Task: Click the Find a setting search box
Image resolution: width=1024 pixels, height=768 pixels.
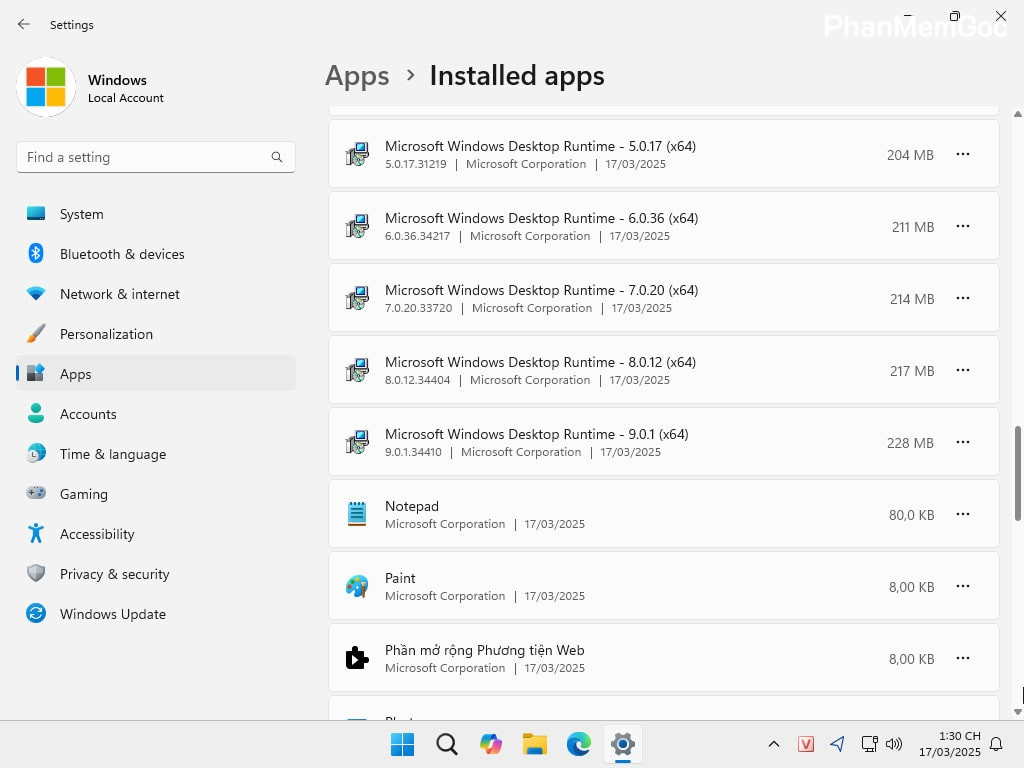Action: 145,157
